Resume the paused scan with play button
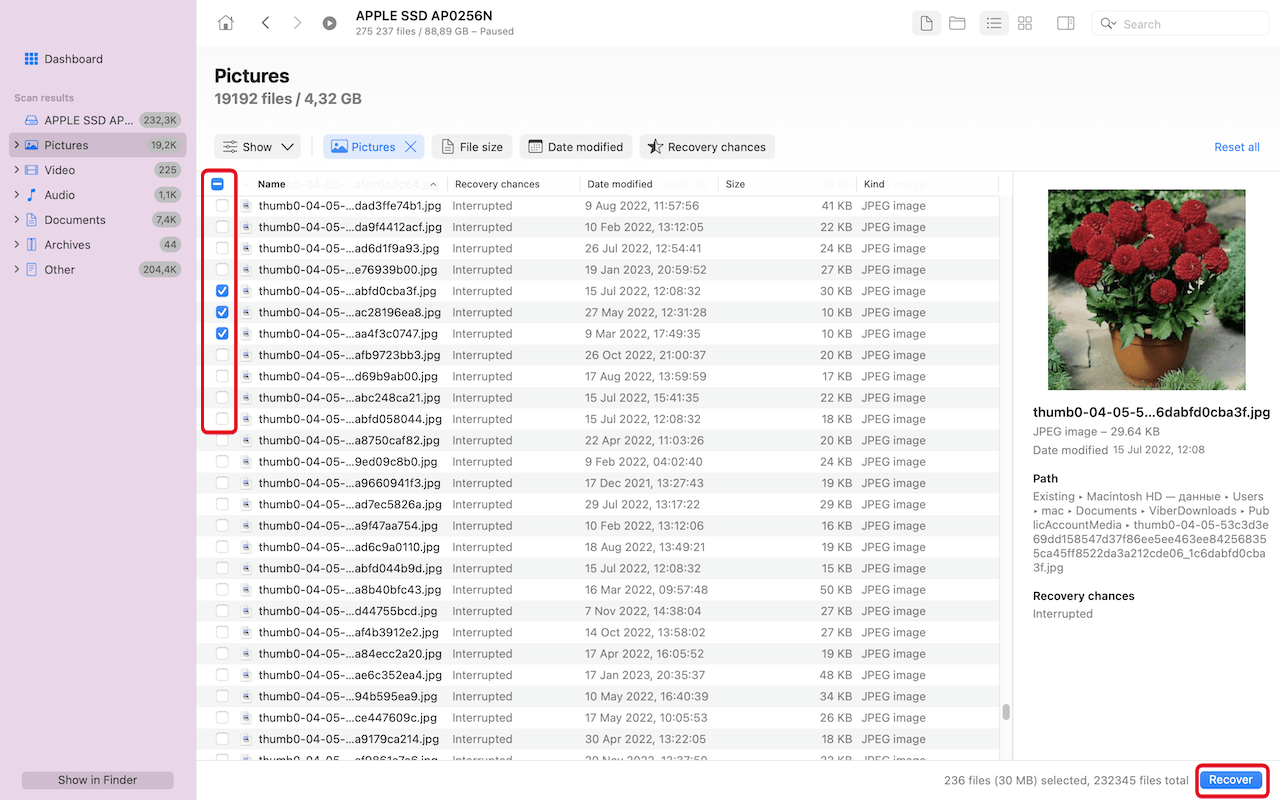The height and width of the screenshot is (800, 1280). point(329,23)
